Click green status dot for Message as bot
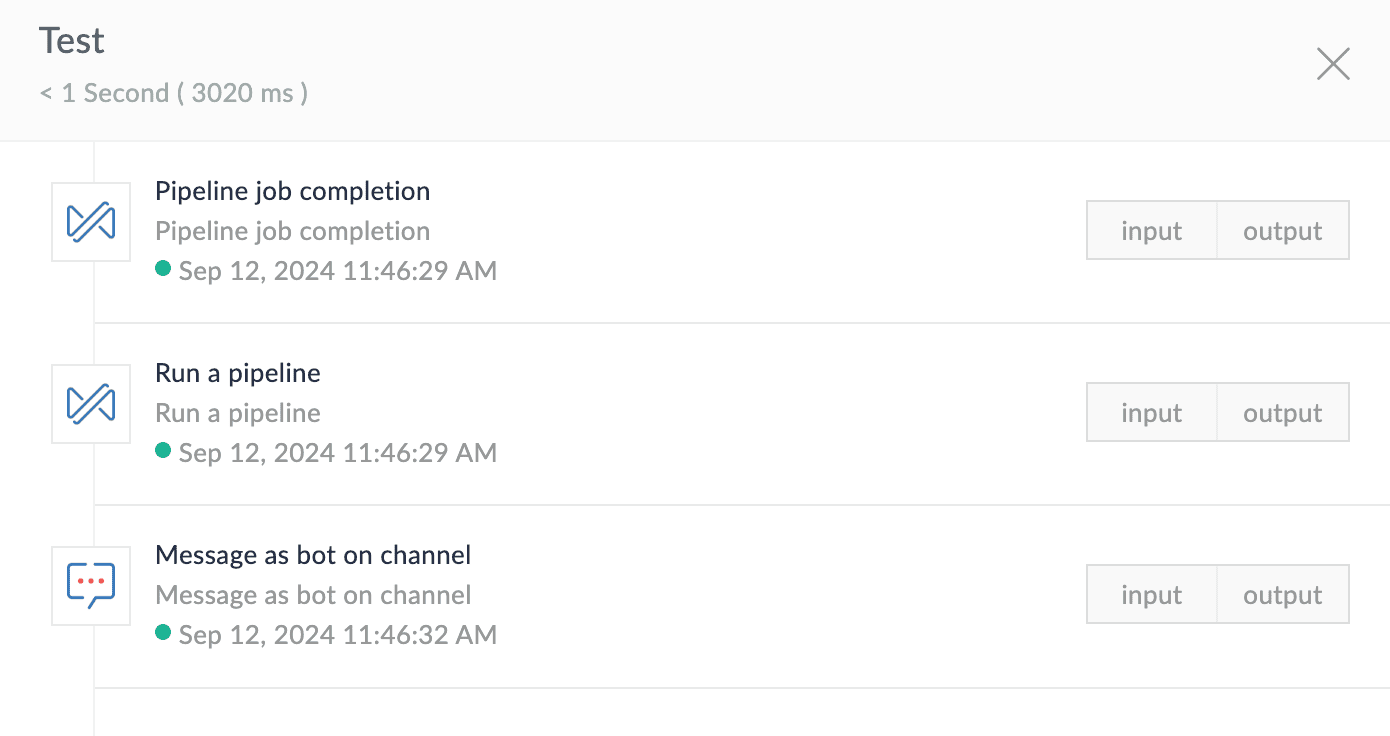This screenshot has width=1390, height=736. pos(164,633)
